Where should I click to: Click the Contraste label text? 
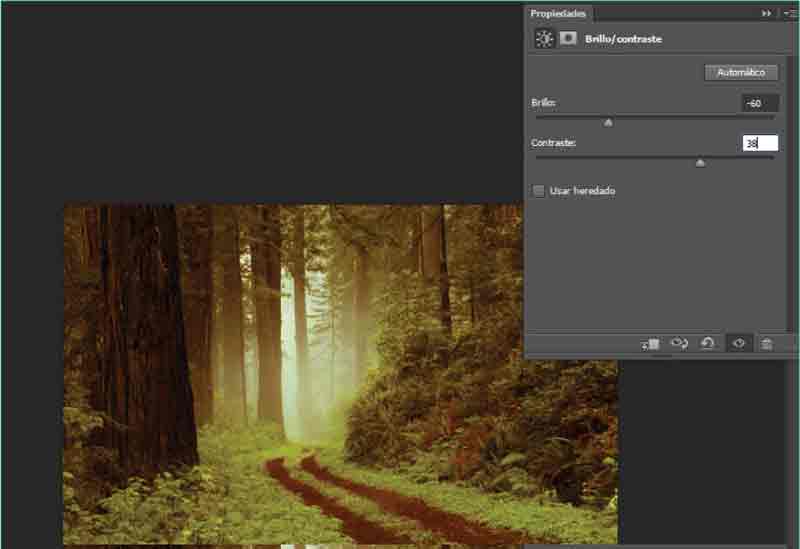click(553, 143)
